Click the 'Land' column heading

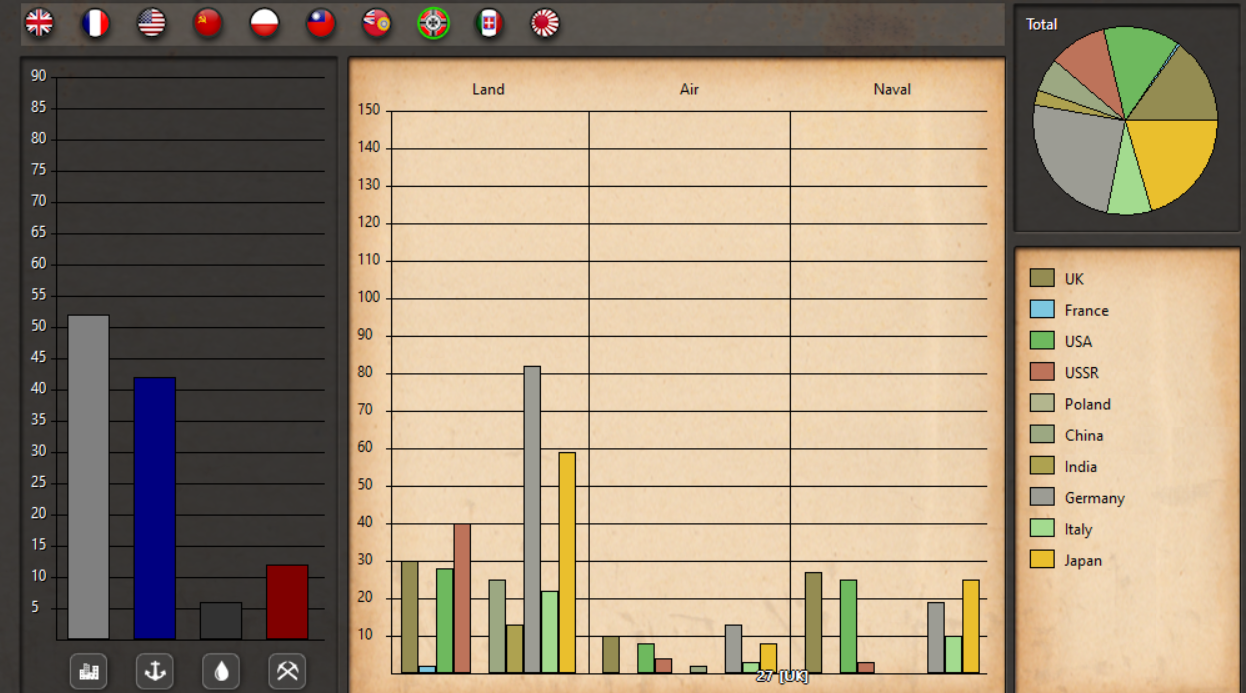point(488,89)
